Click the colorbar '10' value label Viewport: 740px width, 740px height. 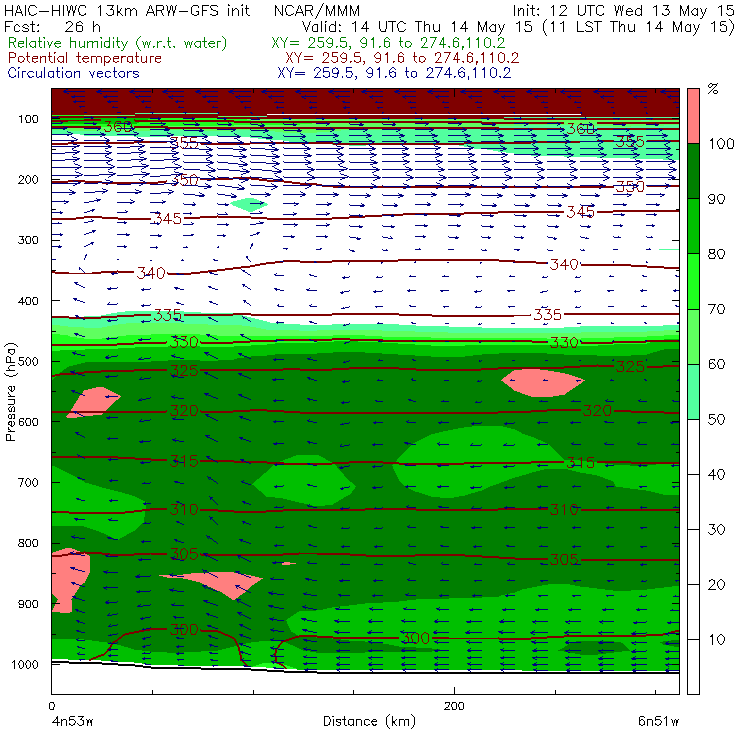pos(716,640)
